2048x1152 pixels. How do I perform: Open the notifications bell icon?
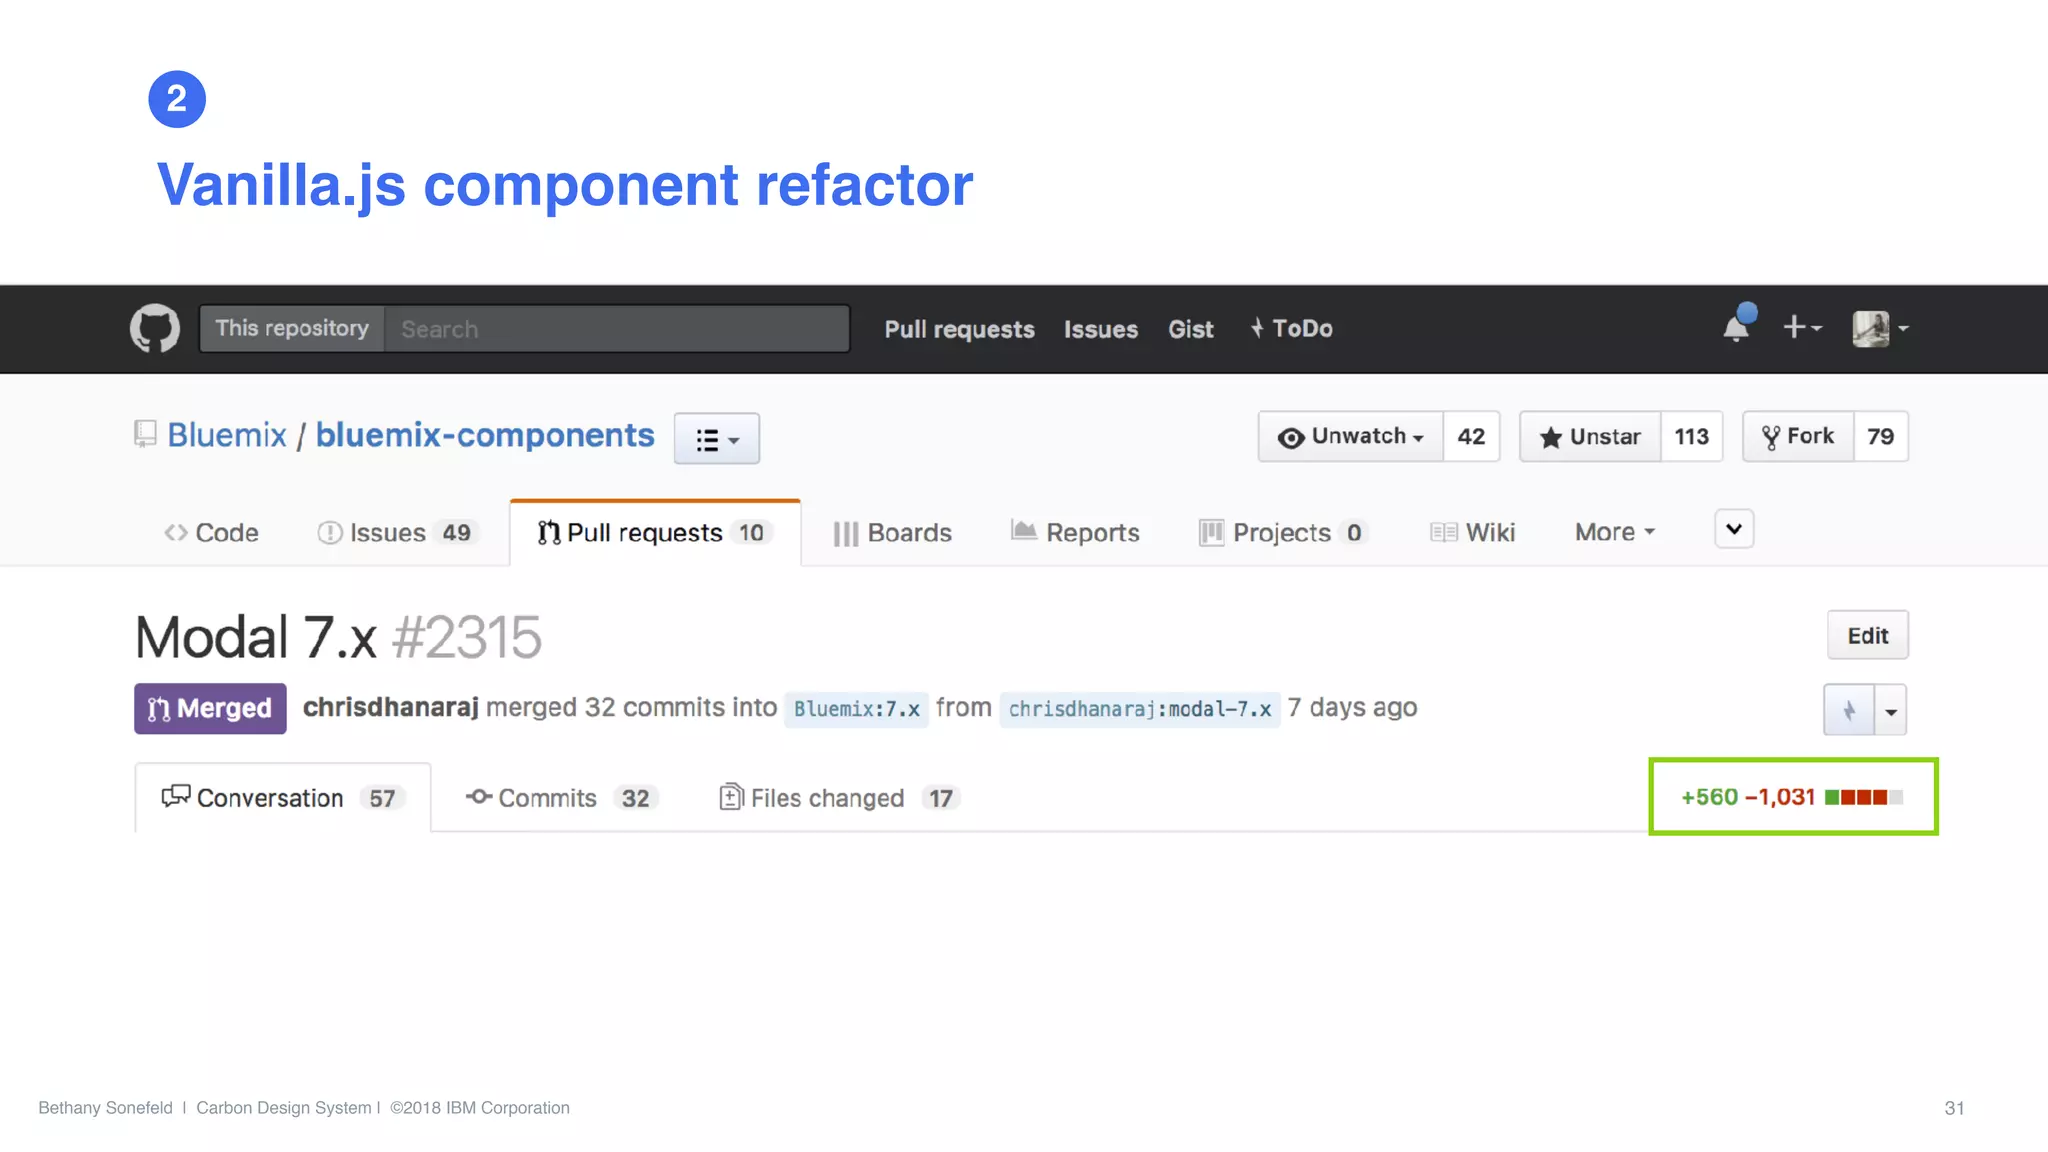coord(1738,326)
